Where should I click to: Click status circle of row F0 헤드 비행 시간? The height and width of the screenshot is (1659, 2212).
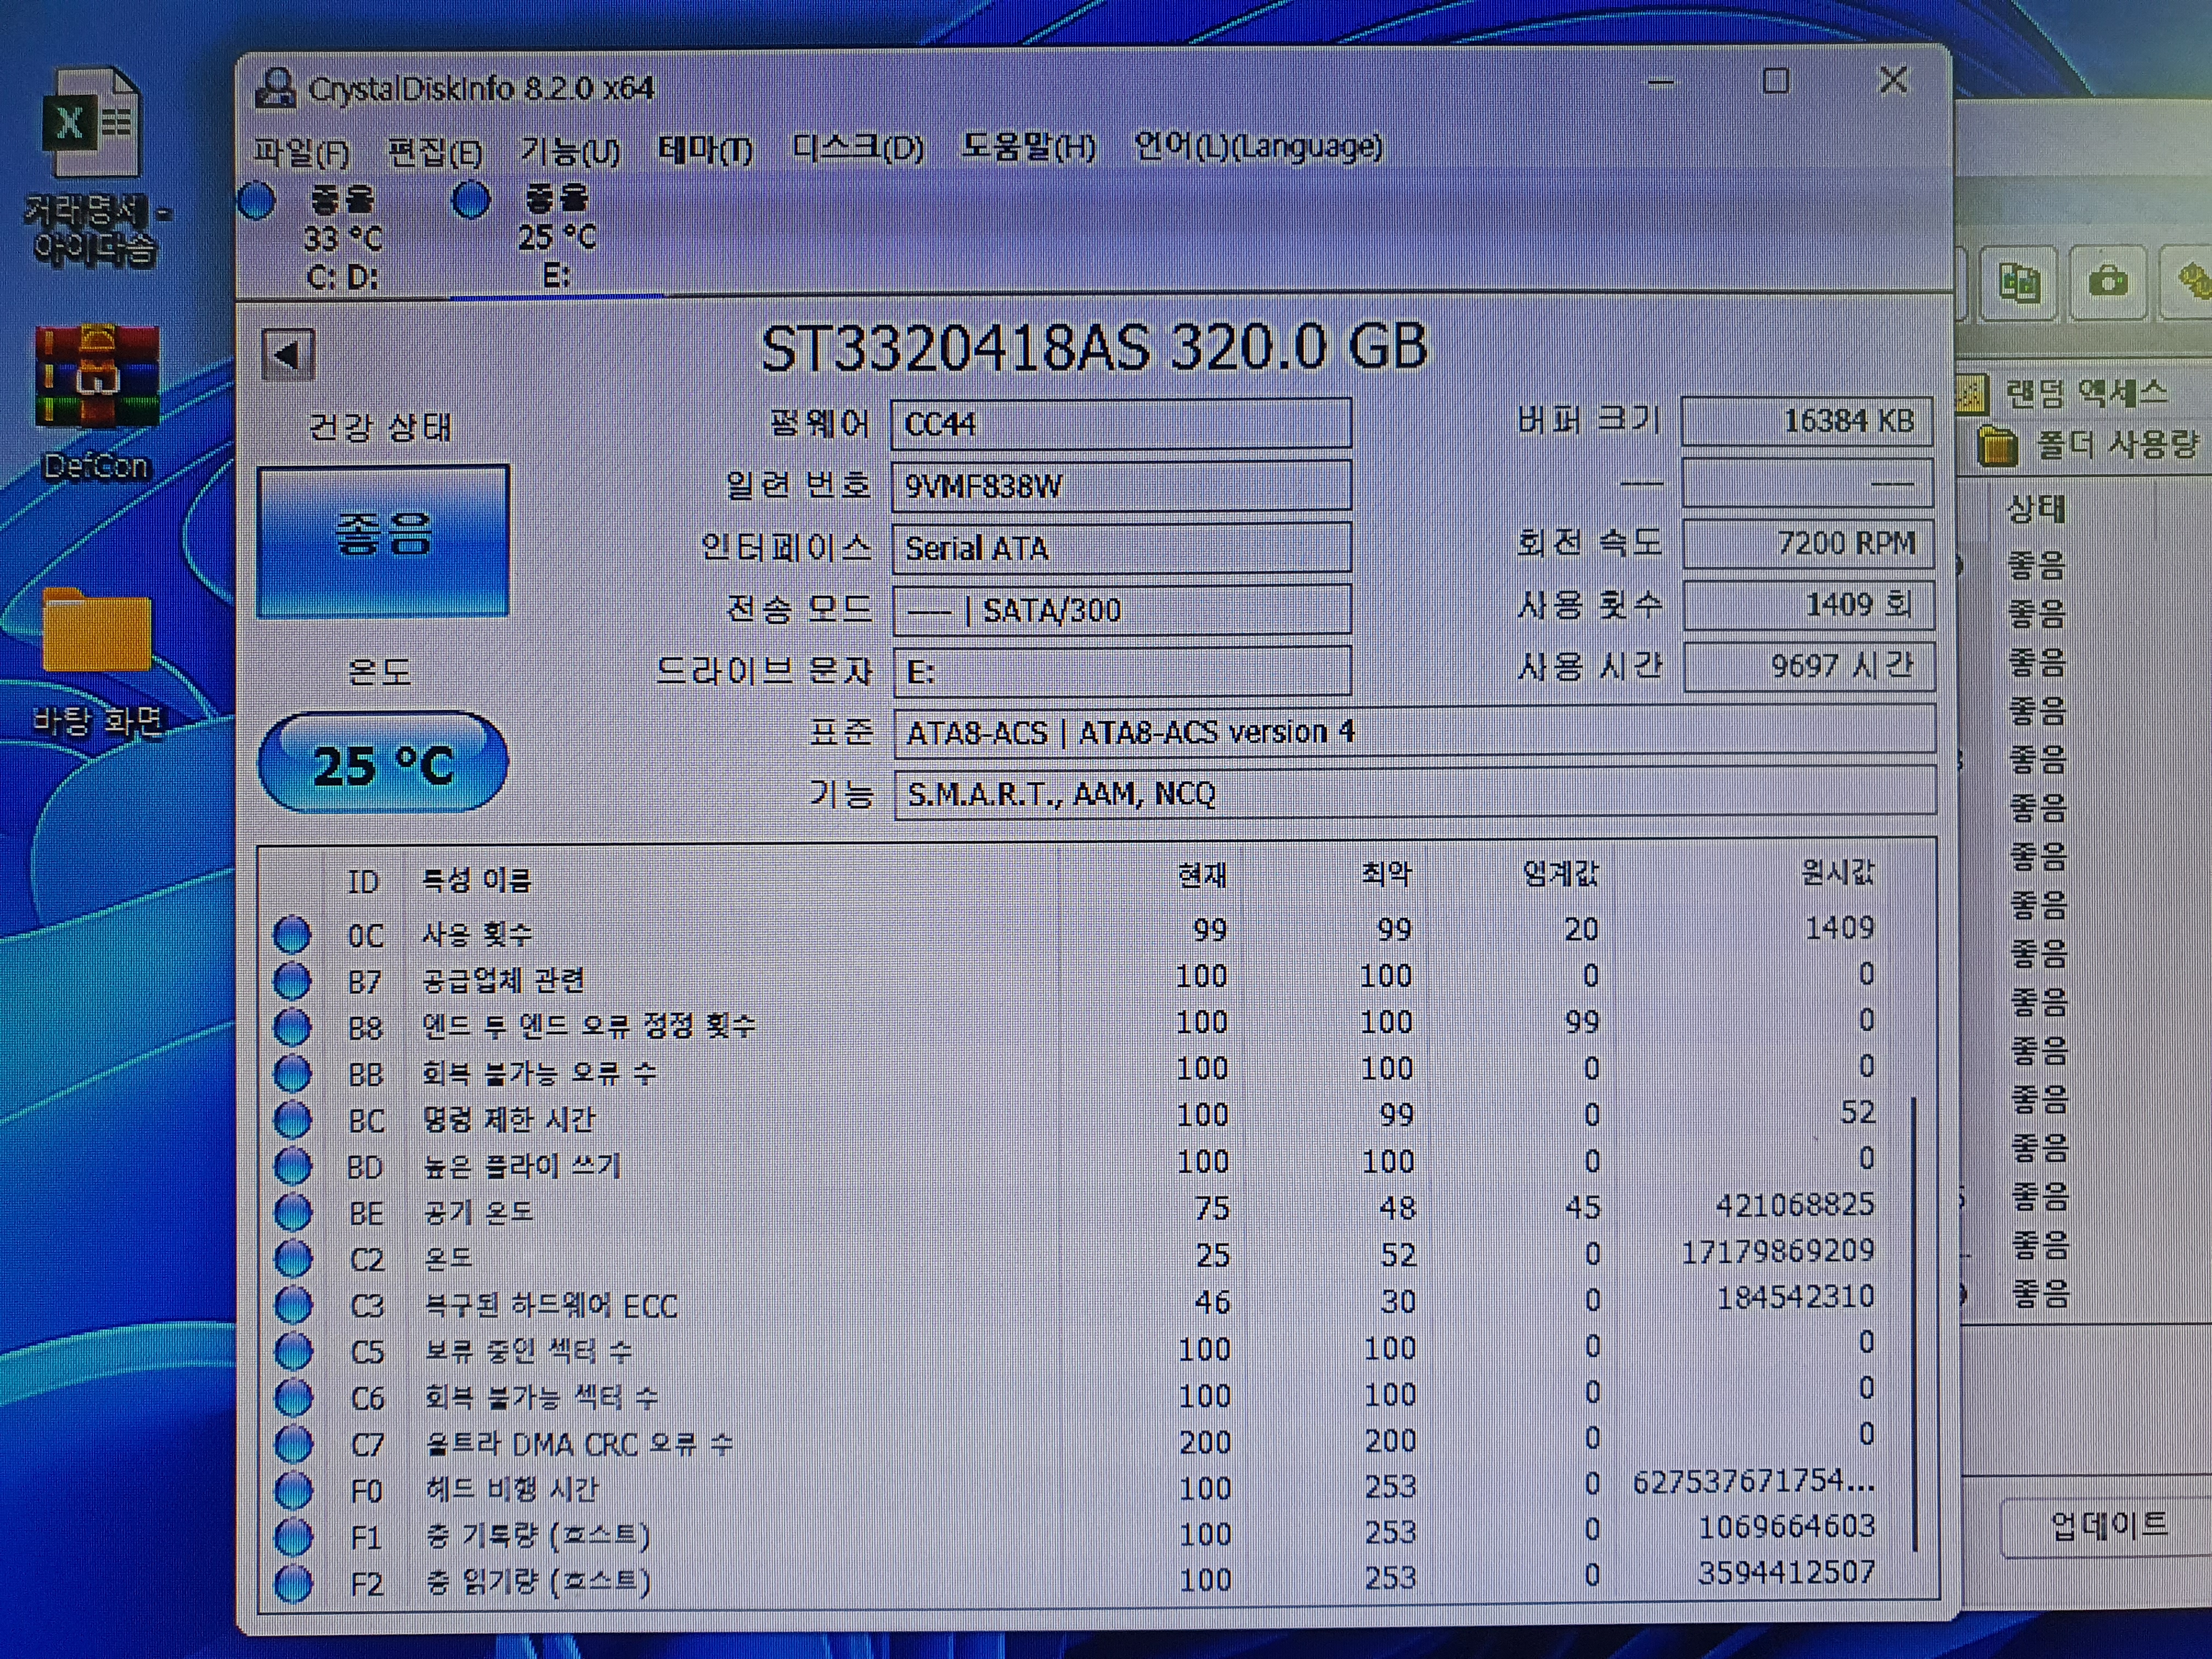[x=294, y=1491]
